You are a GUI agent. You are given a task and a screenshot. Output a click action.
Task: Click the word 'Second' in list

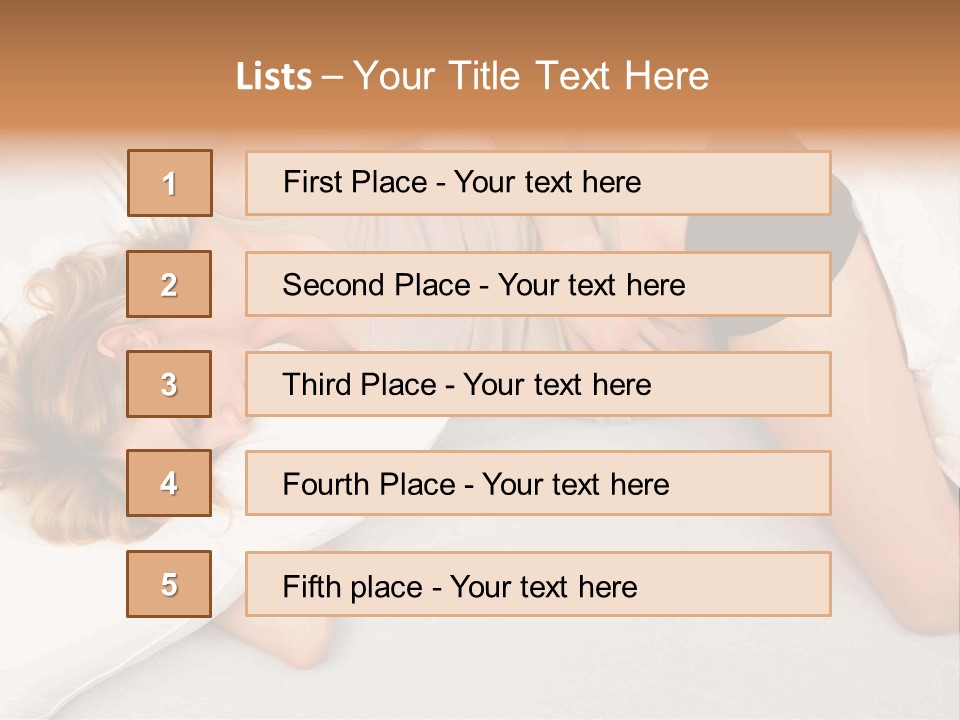(333, 285)
